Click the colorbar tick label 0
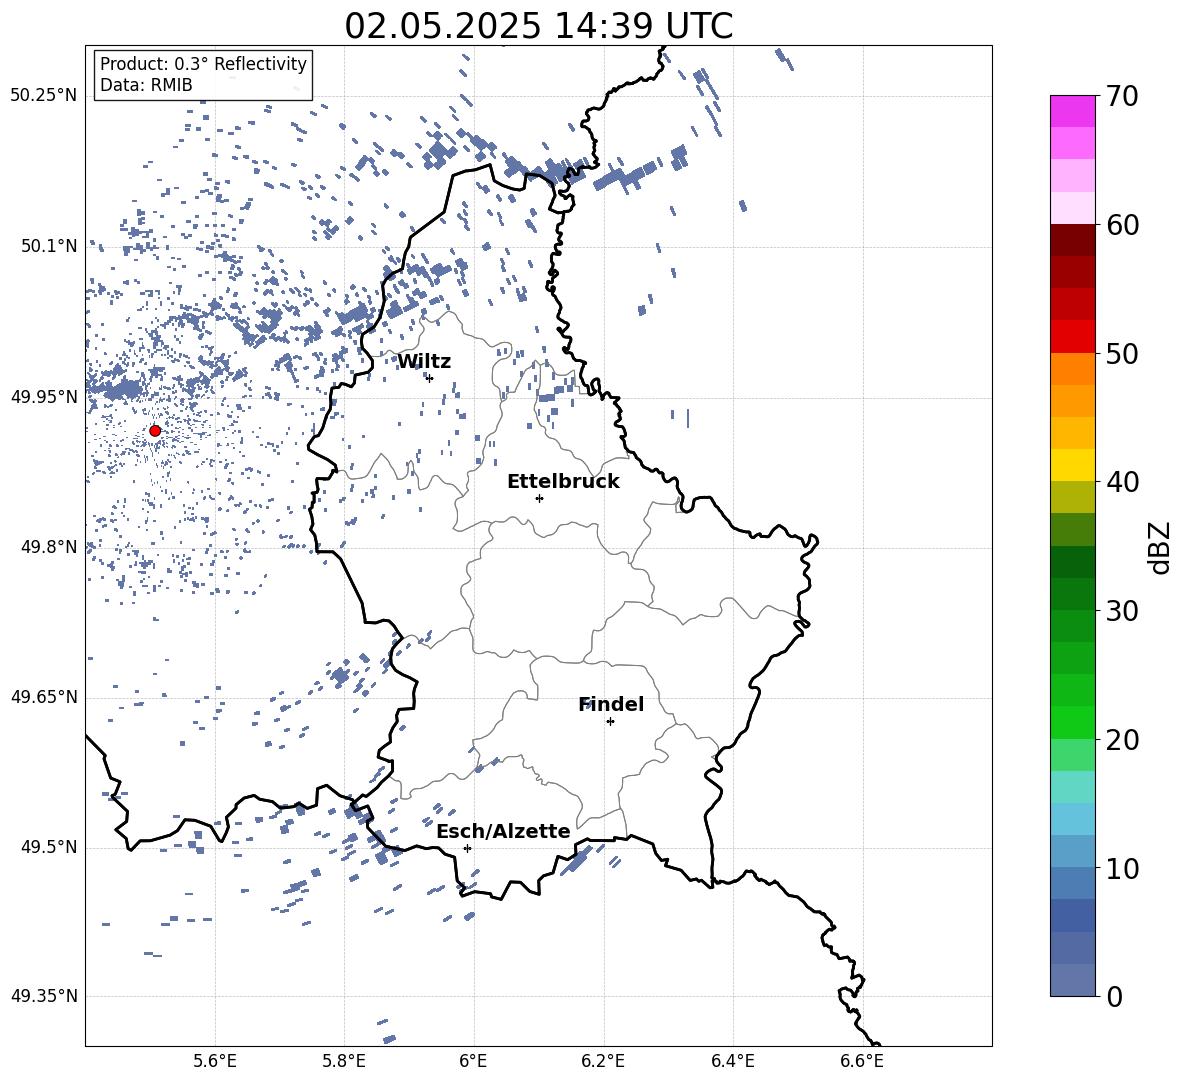This screenshot has width=1184, height=1081. tap(1114, 996)
